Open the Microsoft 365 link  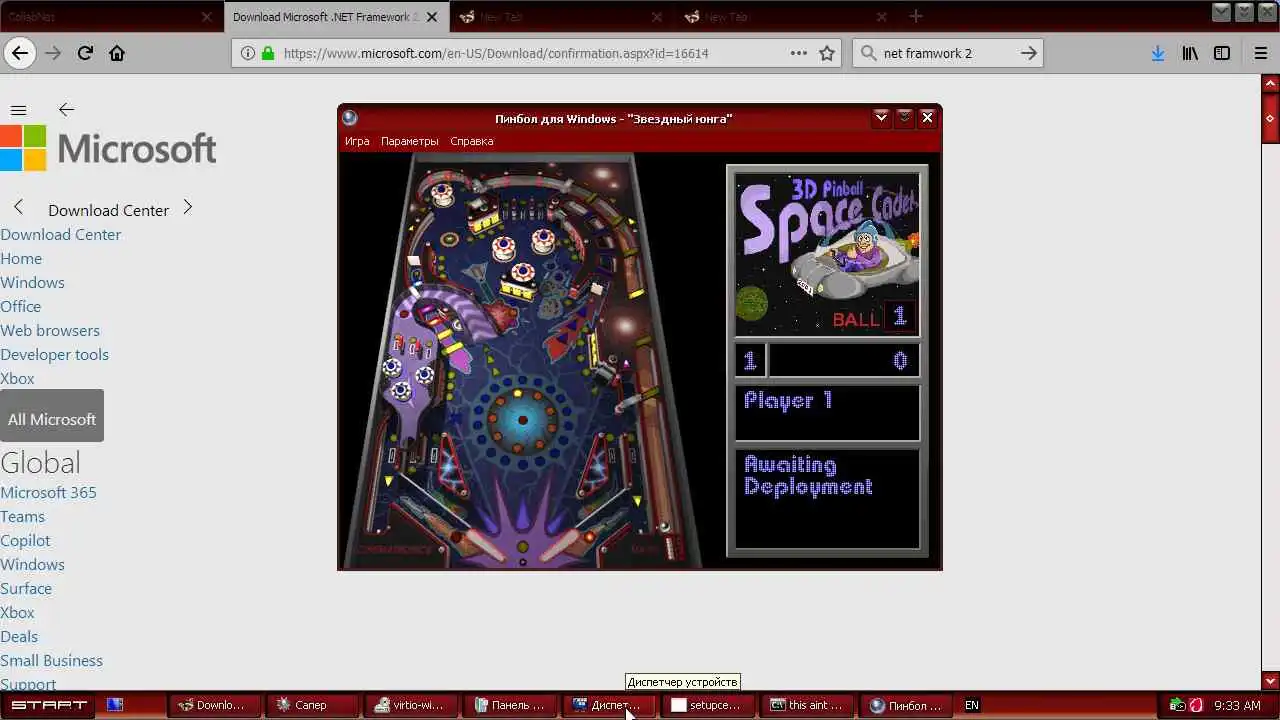pyautogui.click(x=48, y=492)
